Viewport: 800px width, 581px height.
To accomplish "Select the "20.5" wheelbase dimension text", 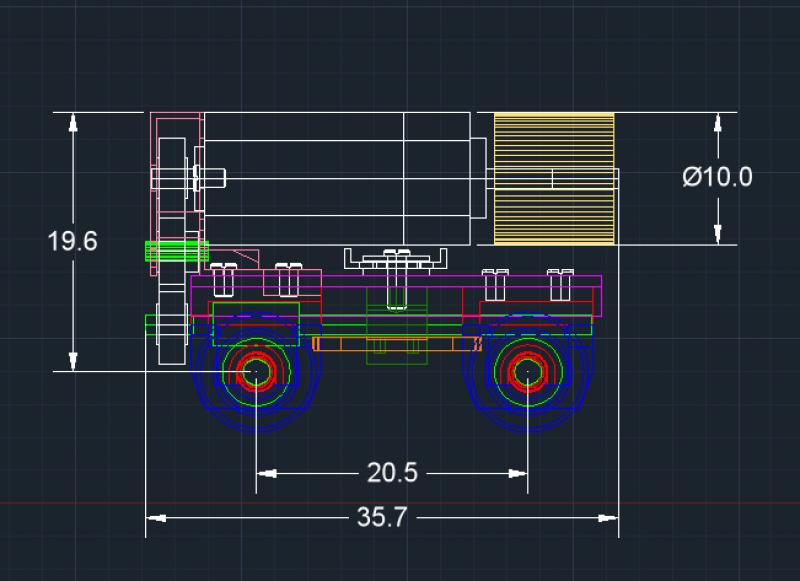I will point(392,473).
